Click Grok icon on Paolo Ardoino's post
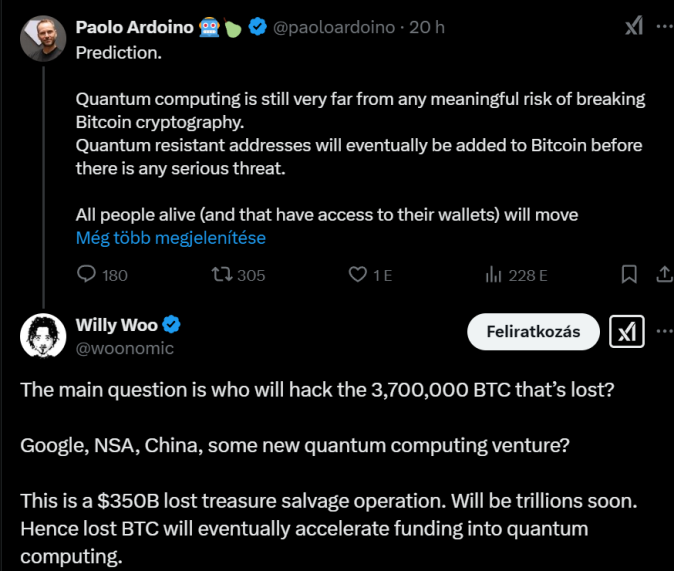This screenshot has width=674, height=571. click(x=633, y=27)
